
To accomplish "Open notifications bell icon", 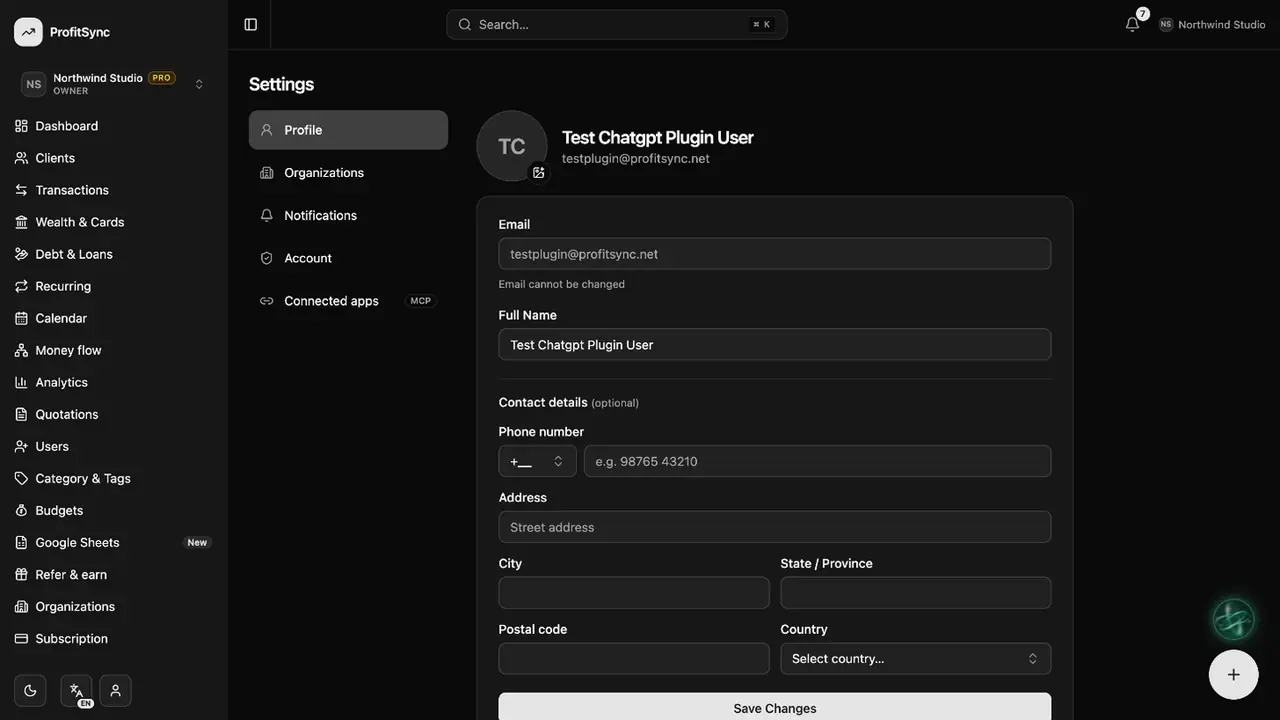I will click(1132, 24).
